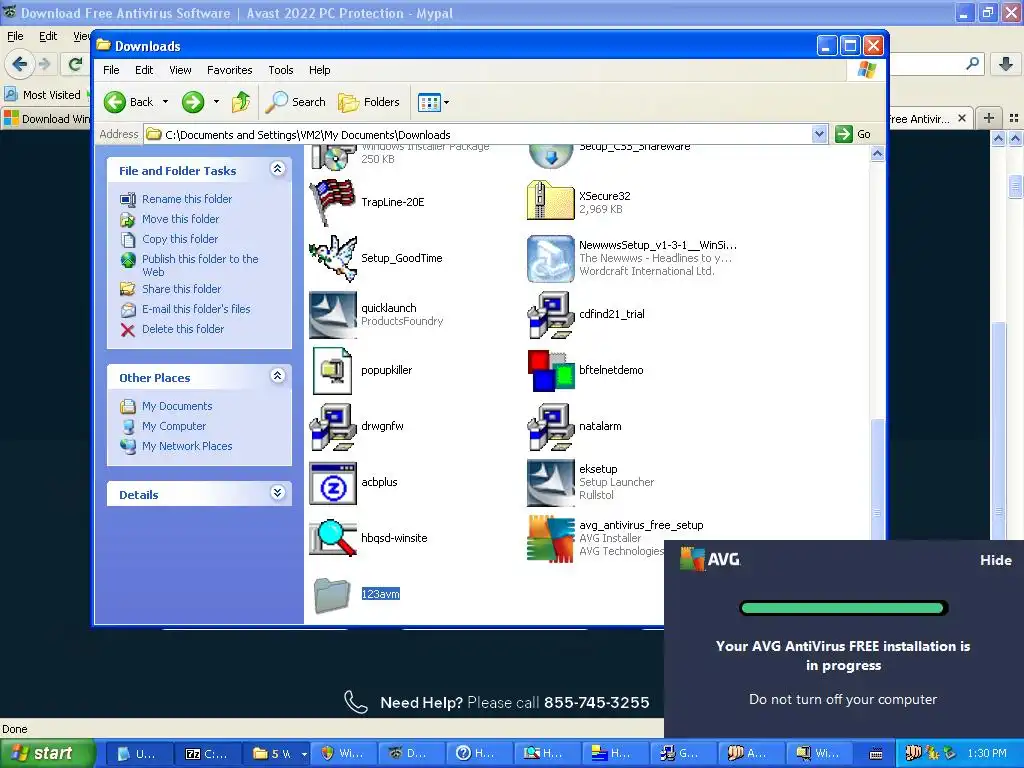Open My Computer from Other Places

[174, 426]
